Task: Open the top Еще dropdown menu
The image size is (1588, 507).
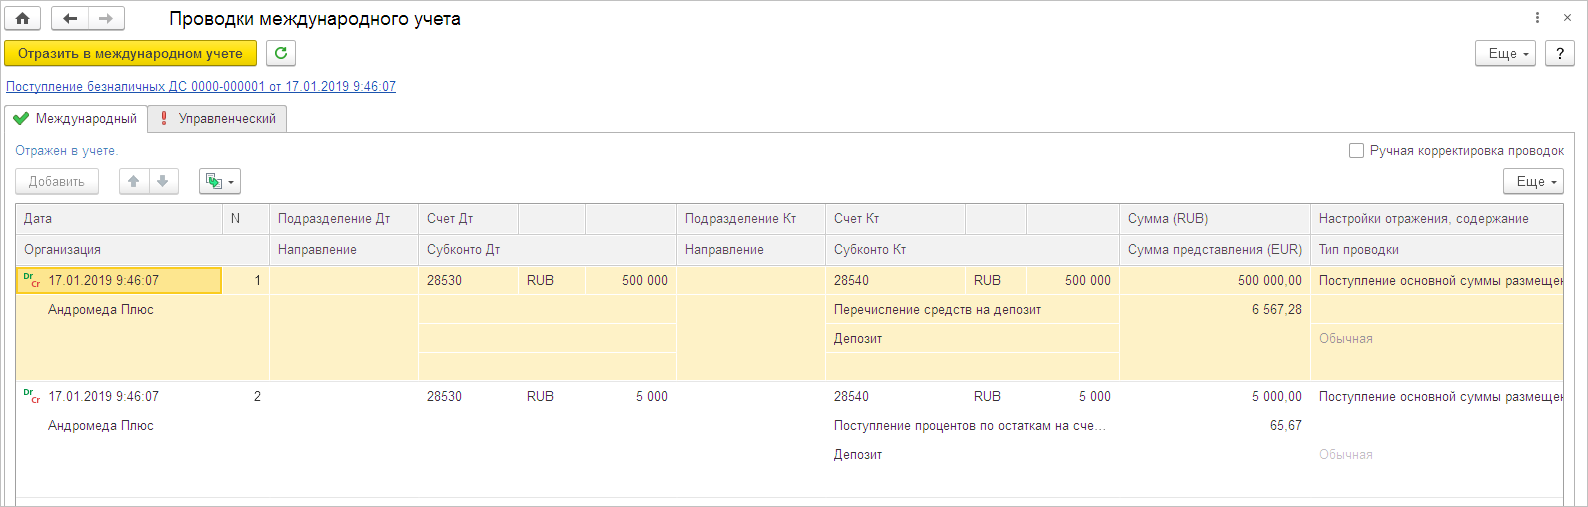Action: point(1504,53)
